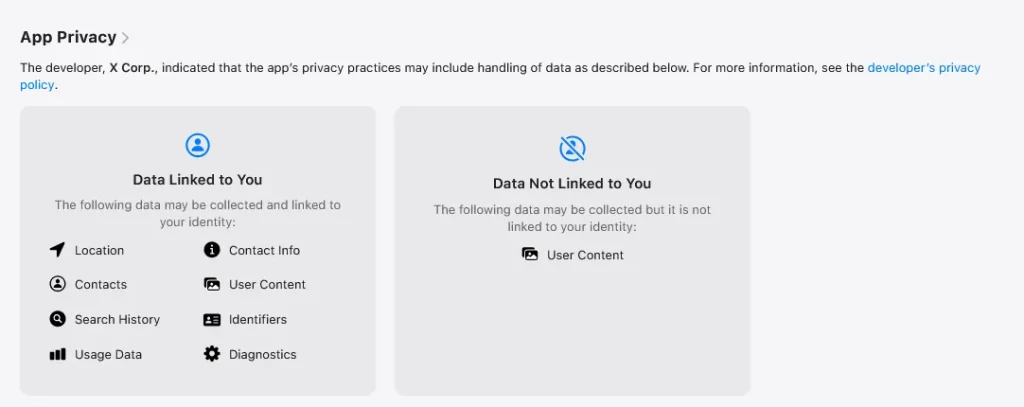Click the Contacts person icon

pos(57,284)
